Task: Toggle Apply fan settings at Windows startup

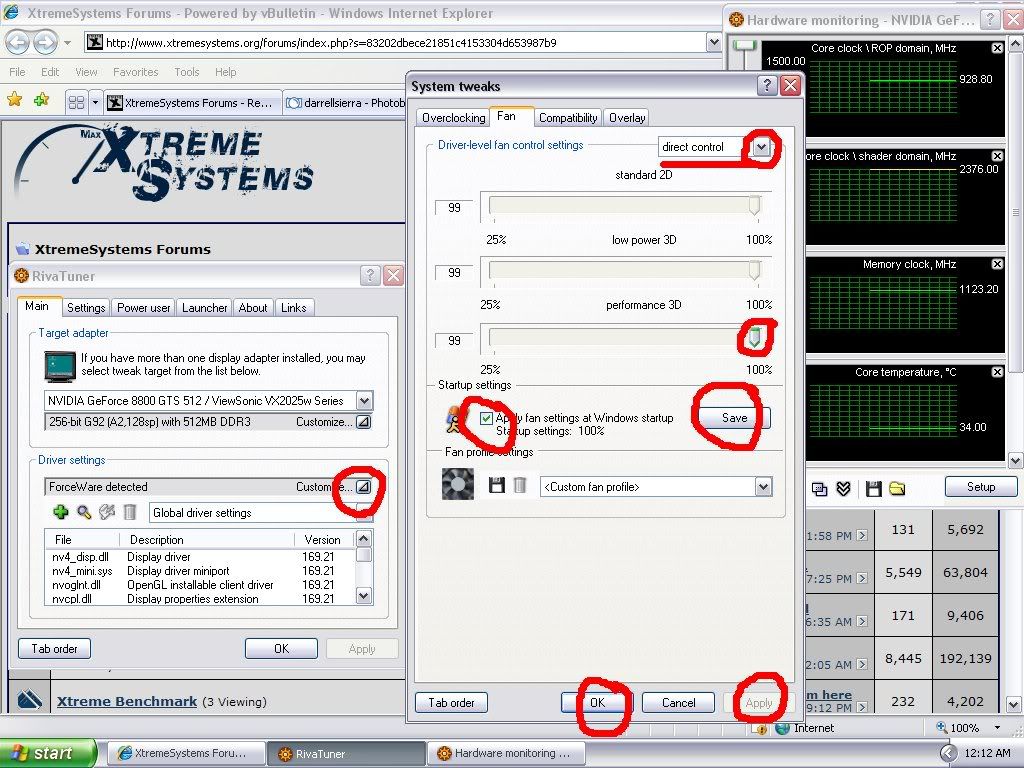Action: coord(487,418)
